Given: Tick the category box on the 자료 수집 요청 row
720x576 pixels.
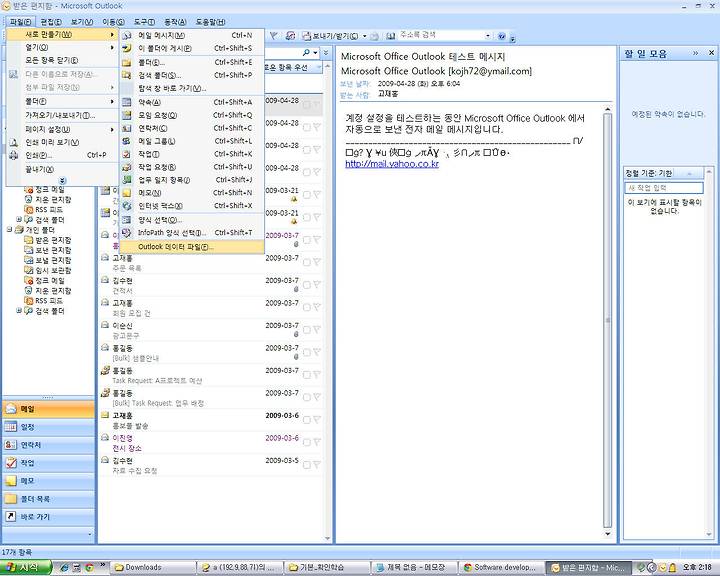Looking at the screenshot, I should coord(307,465).
